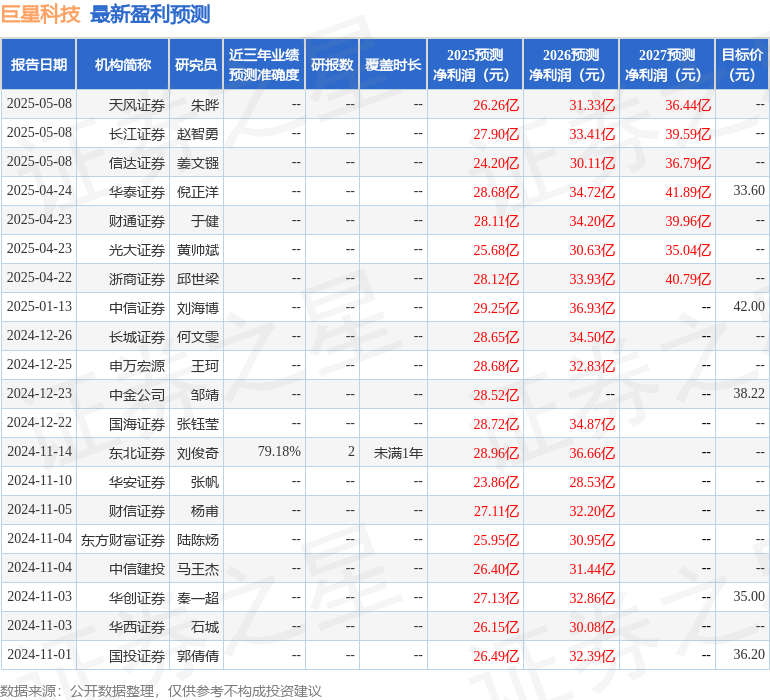Select the 79.18% accuracy cell

click(279, 452)
